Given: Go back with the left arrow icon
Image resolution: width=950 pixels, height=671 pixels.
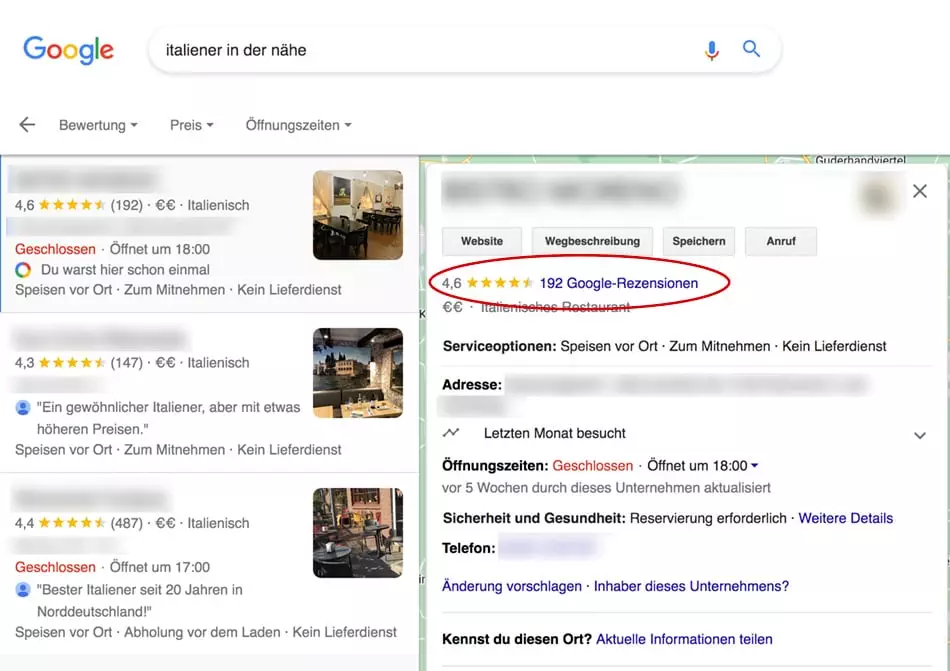Looking at the screenshot, I should 27,125.
